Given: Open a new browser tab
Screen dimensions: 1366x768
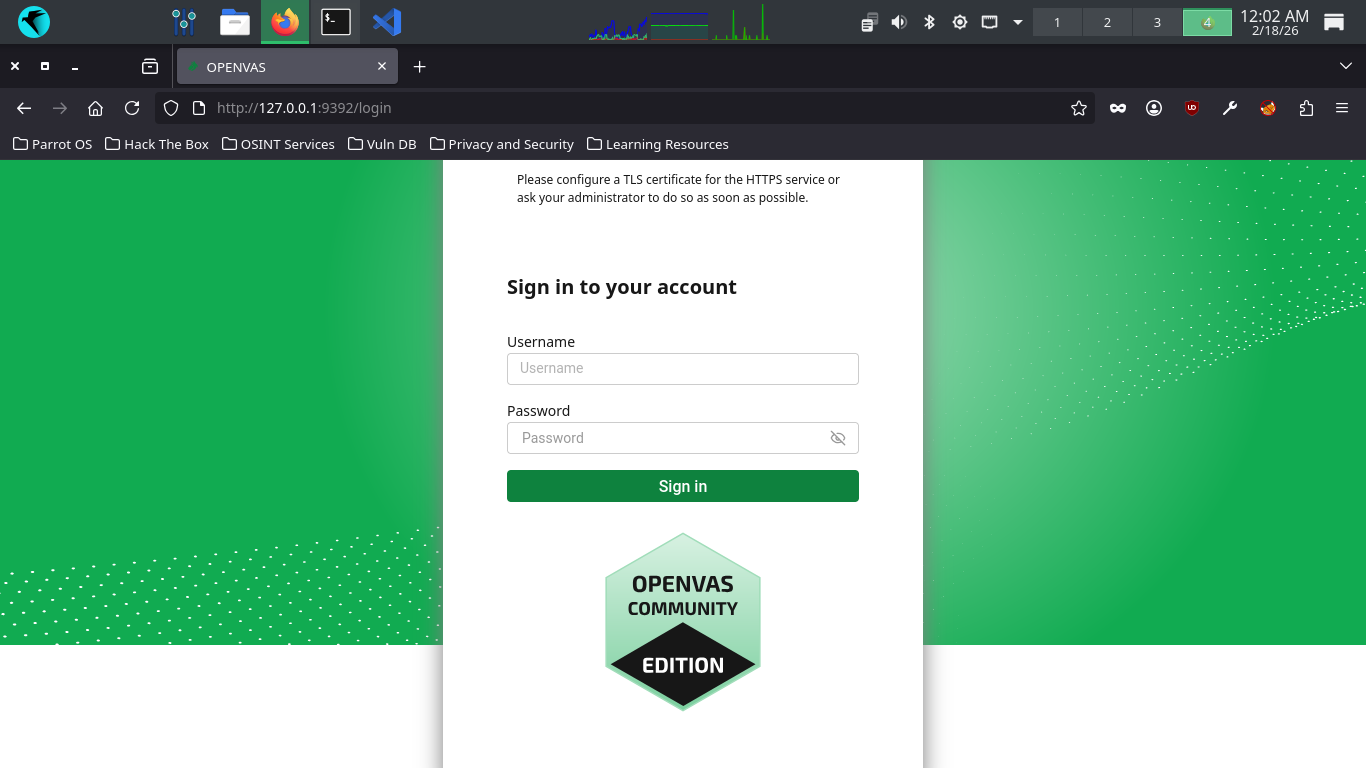Looking at the screenshot, I should (x=420, y=67).
